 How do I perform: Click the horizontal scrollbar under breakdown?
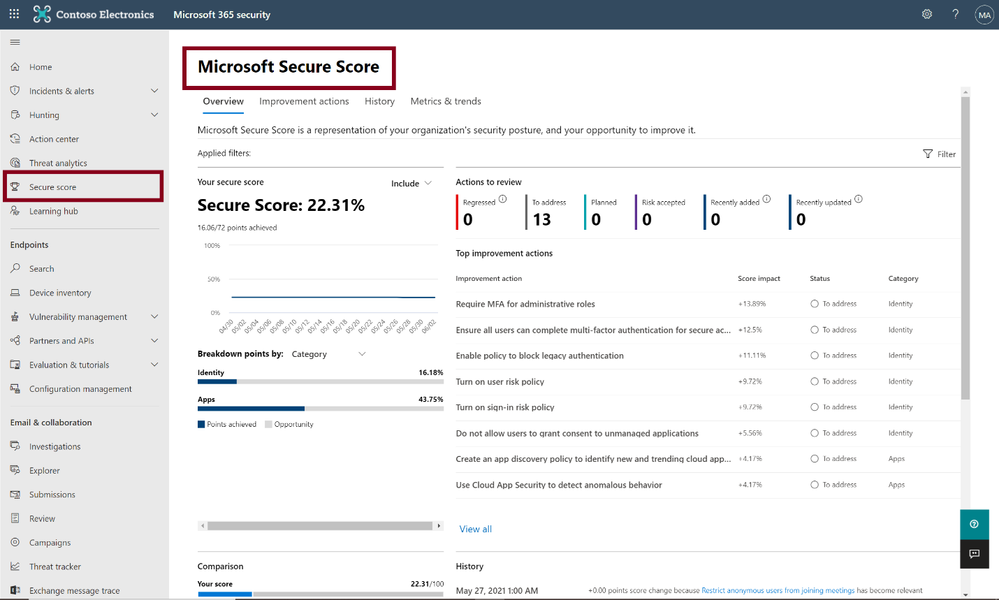click(320, 525)
